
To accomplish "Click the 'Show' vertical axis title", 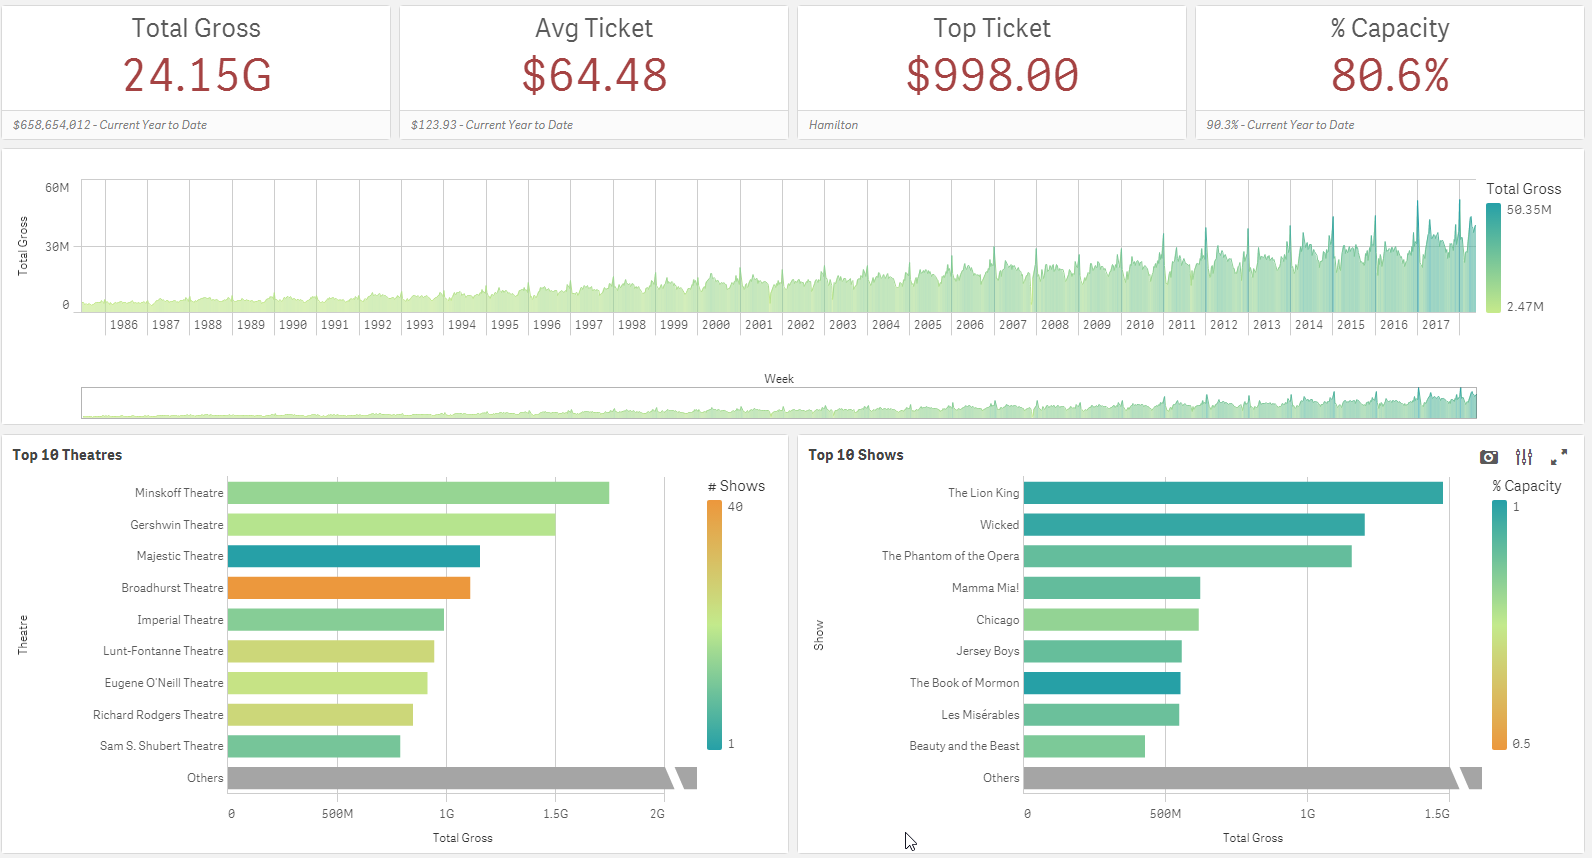I will [819, 635].
